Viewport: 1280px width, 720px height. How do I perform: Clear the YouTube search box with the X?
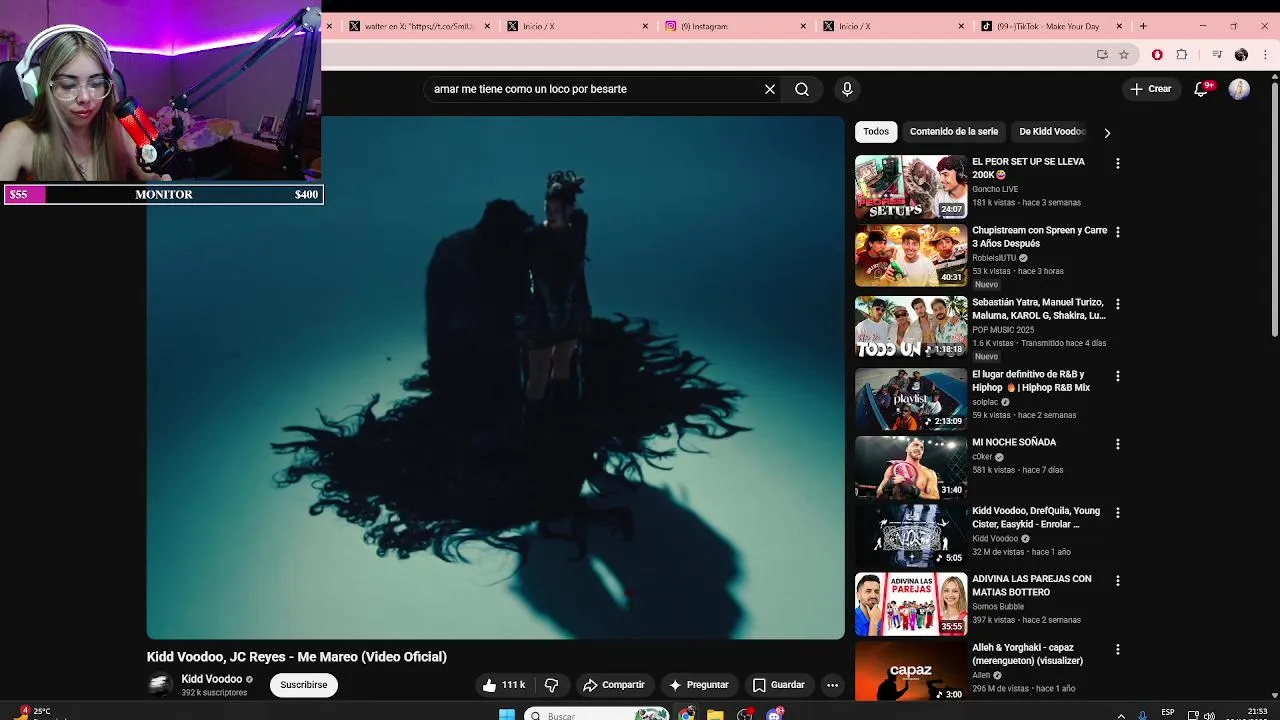pyautogui.click(x=770, y=89)
